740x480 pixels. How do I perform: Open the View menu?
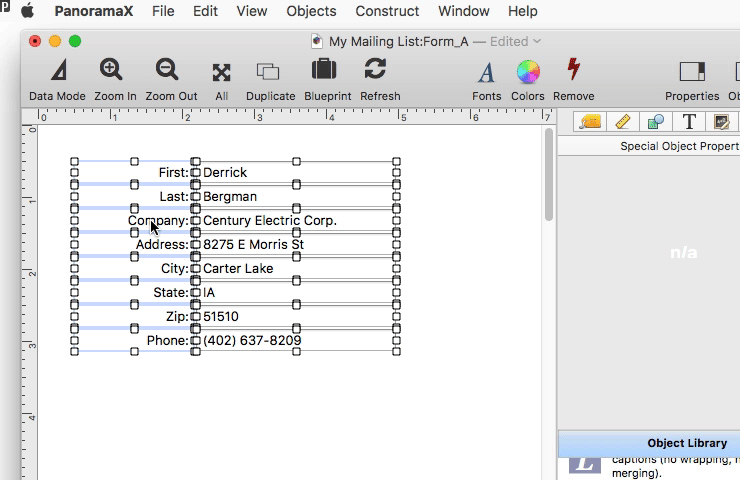click(x=252, y=11)
